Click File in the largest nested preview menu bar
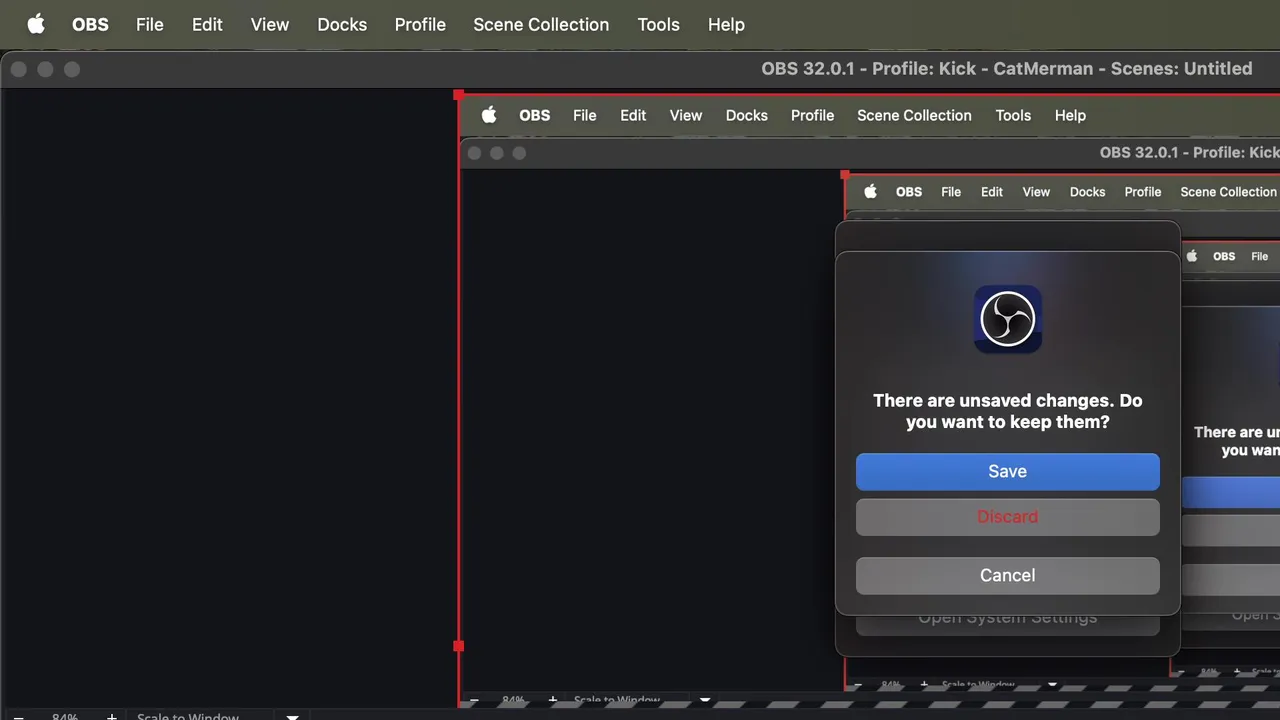Screen dimensions: 1280x720 (584, 115)
